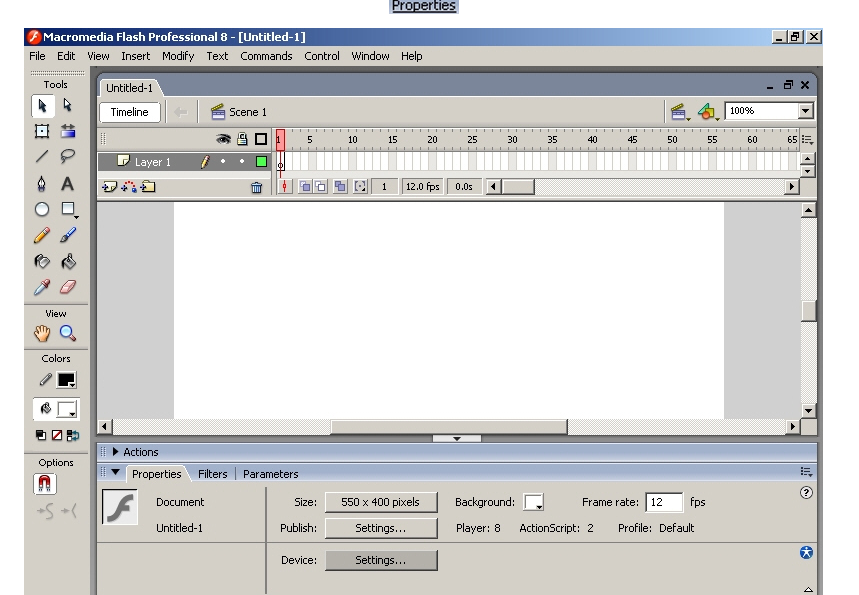Toggle lock all layers padlock icon

tap(242, 139)
